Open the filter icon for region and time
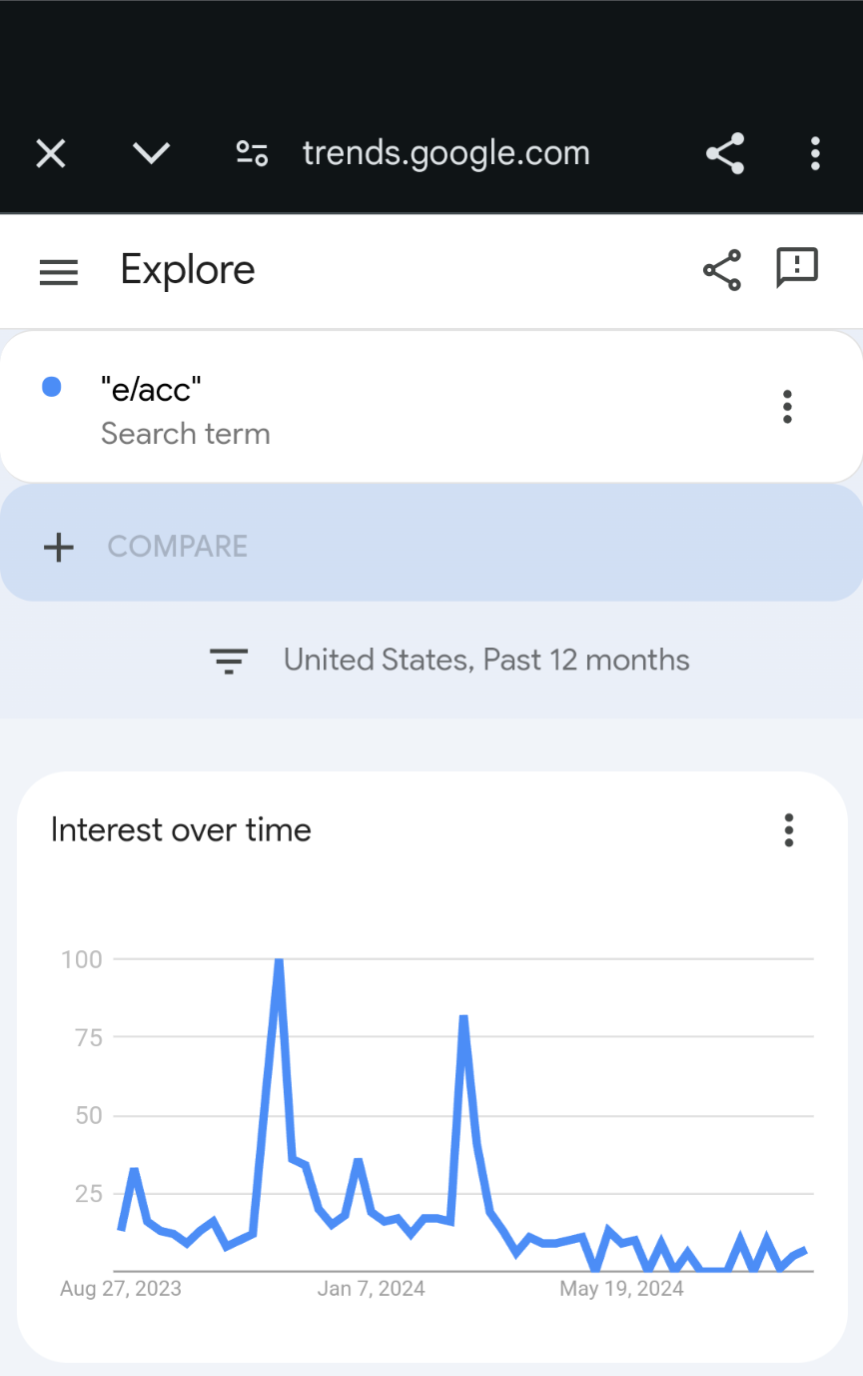Image resolution: width=863 pixels, height=1376 pixels. (228, 660)
